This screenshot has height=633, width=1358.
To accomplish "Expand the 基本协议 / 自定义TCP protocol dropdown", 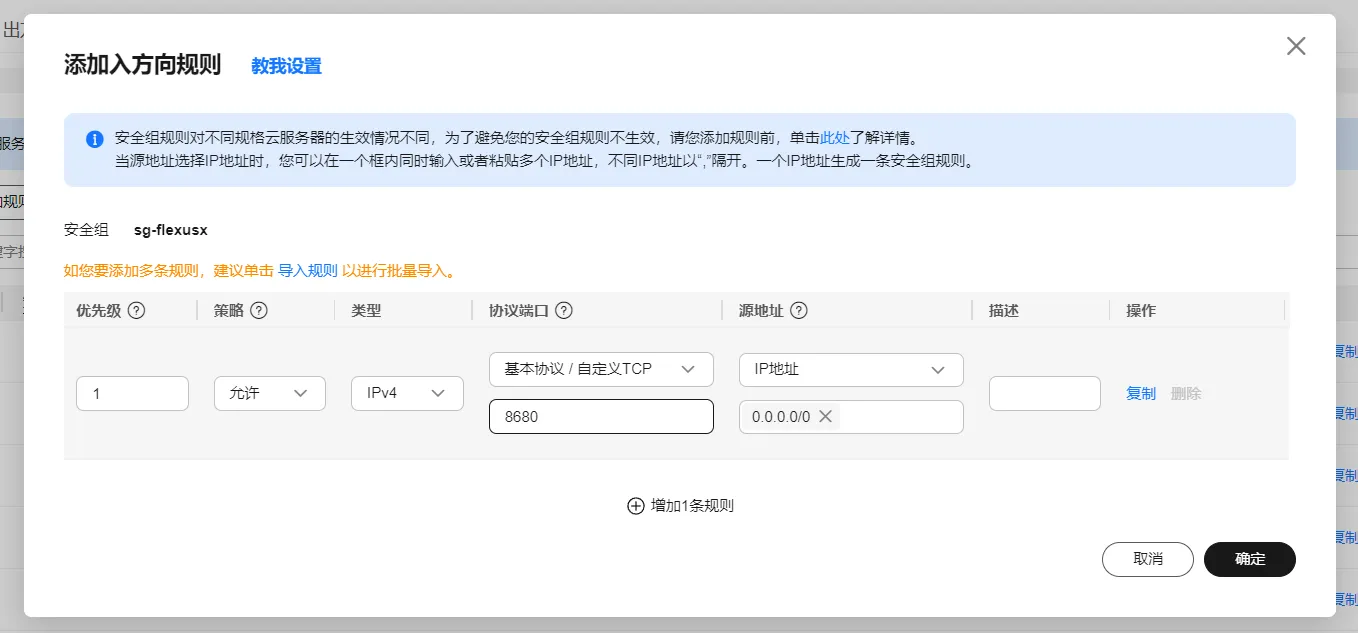I will tap(601, 369).
